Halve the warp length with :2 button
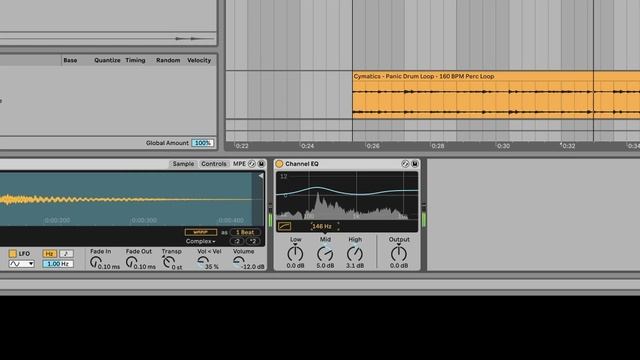The width and height of the screenshot is (640, 360). pos(237,241)
